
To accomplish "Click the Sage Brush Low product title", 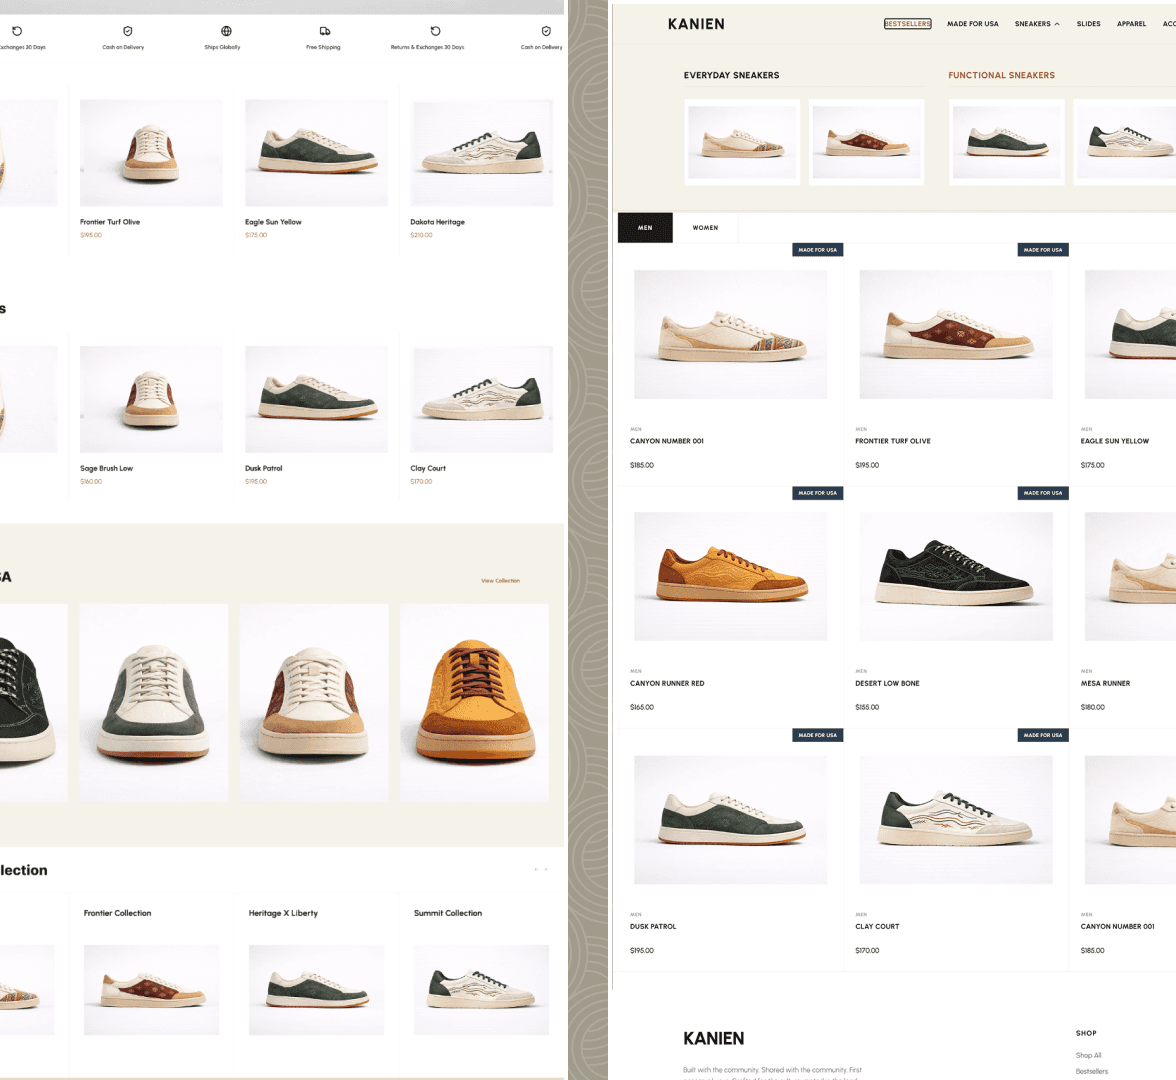I will (x=106, y=468).
